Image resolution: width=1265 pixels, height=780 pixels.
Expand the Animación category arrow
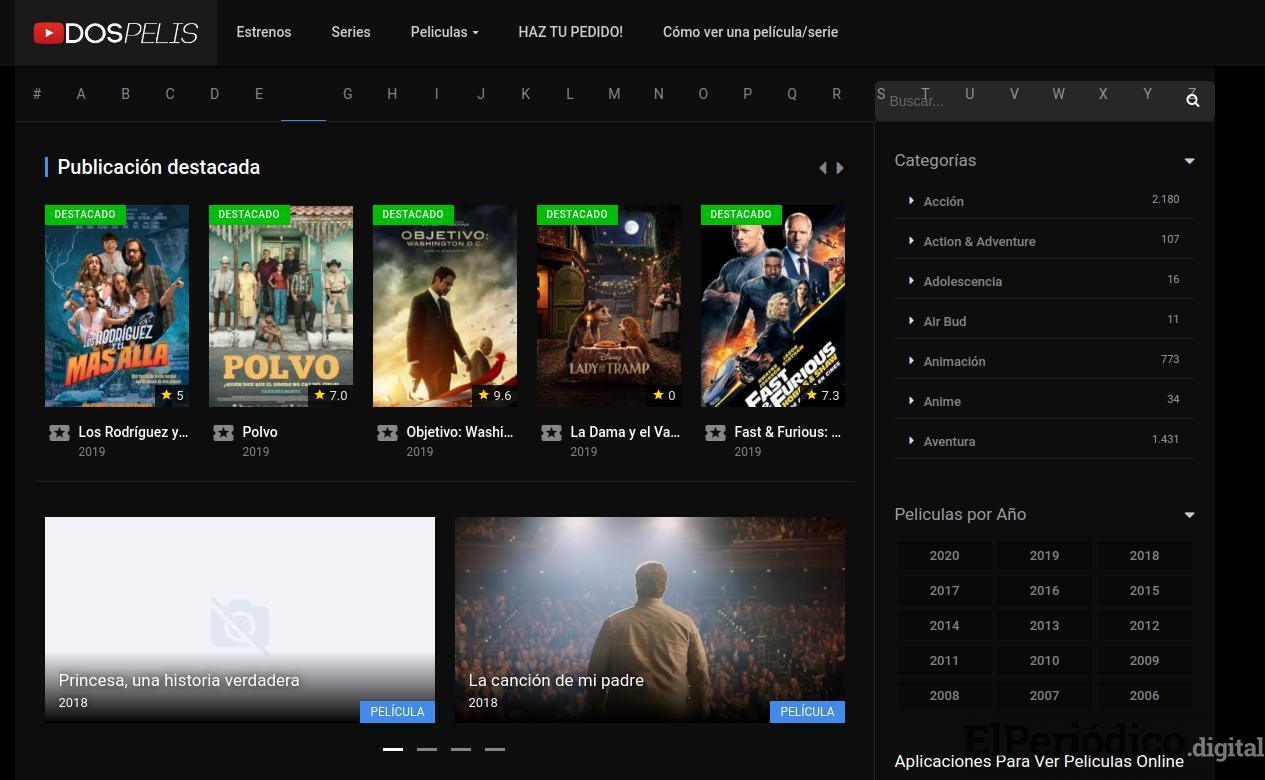pyautogui.click(x=911, y=361)
